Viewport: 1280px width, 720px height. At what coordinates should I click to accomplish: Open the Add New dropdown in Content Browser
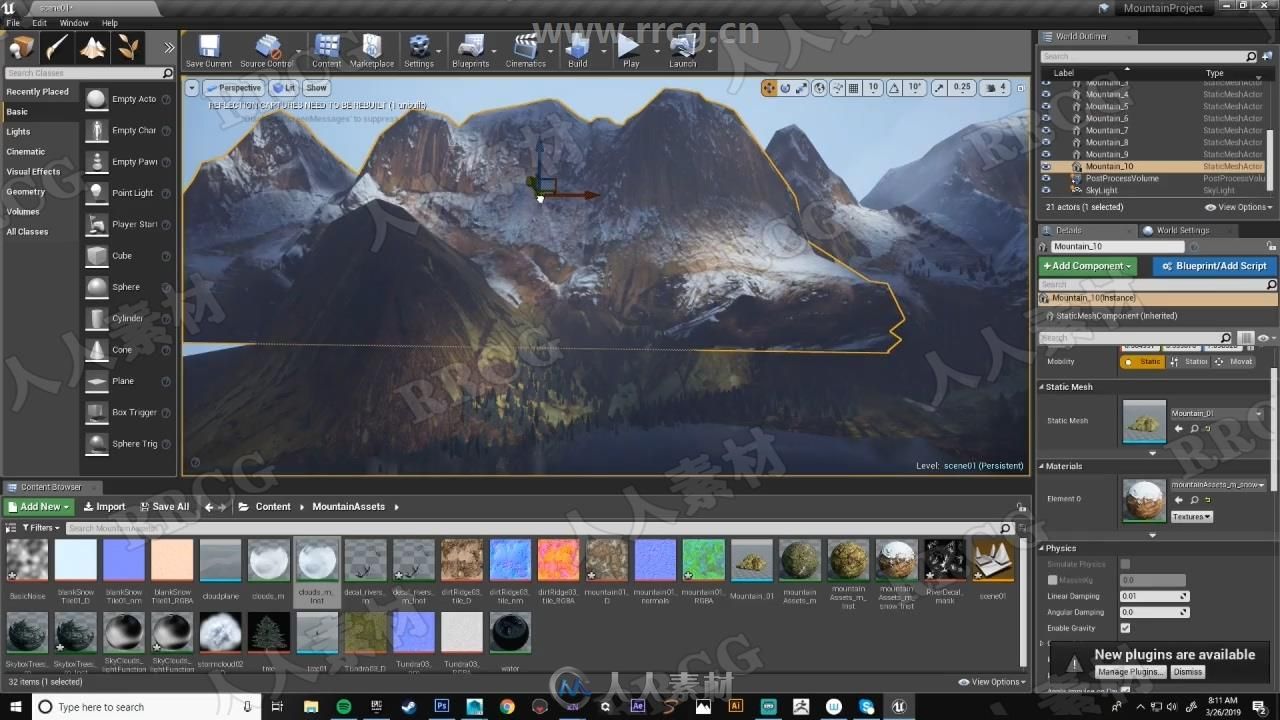coord(39,506)
